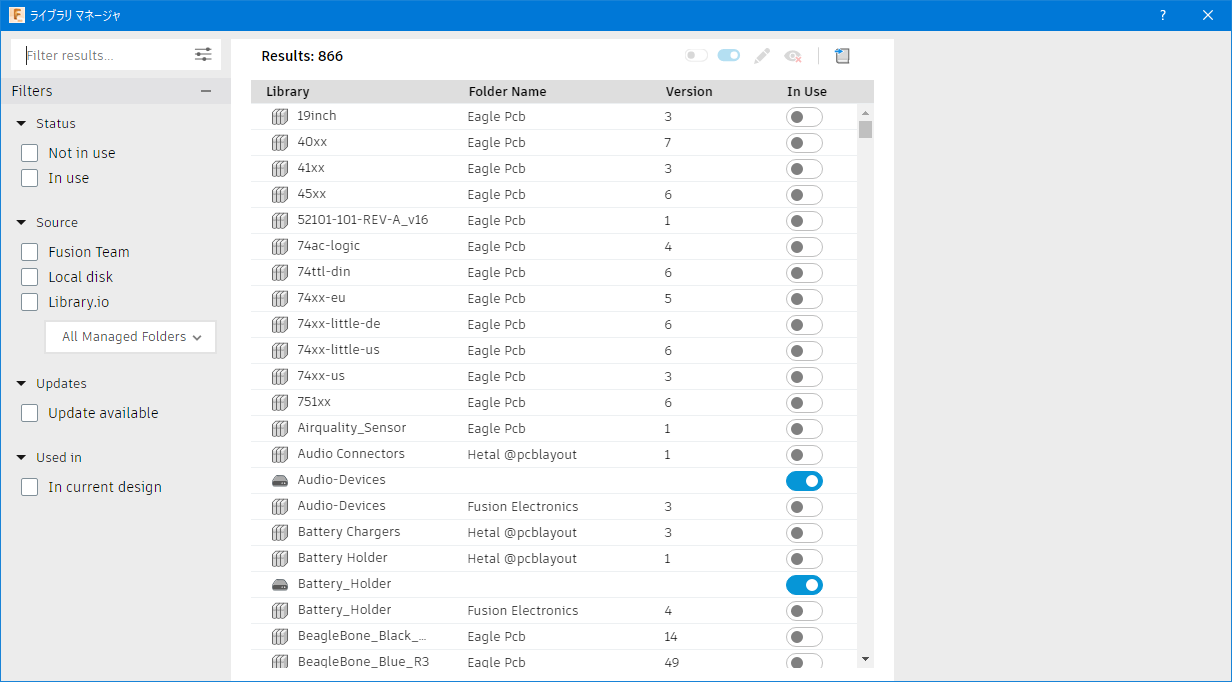Check the Update available filter
The width and height of the screenshot is (1232, 682).
tap(30, 413)
